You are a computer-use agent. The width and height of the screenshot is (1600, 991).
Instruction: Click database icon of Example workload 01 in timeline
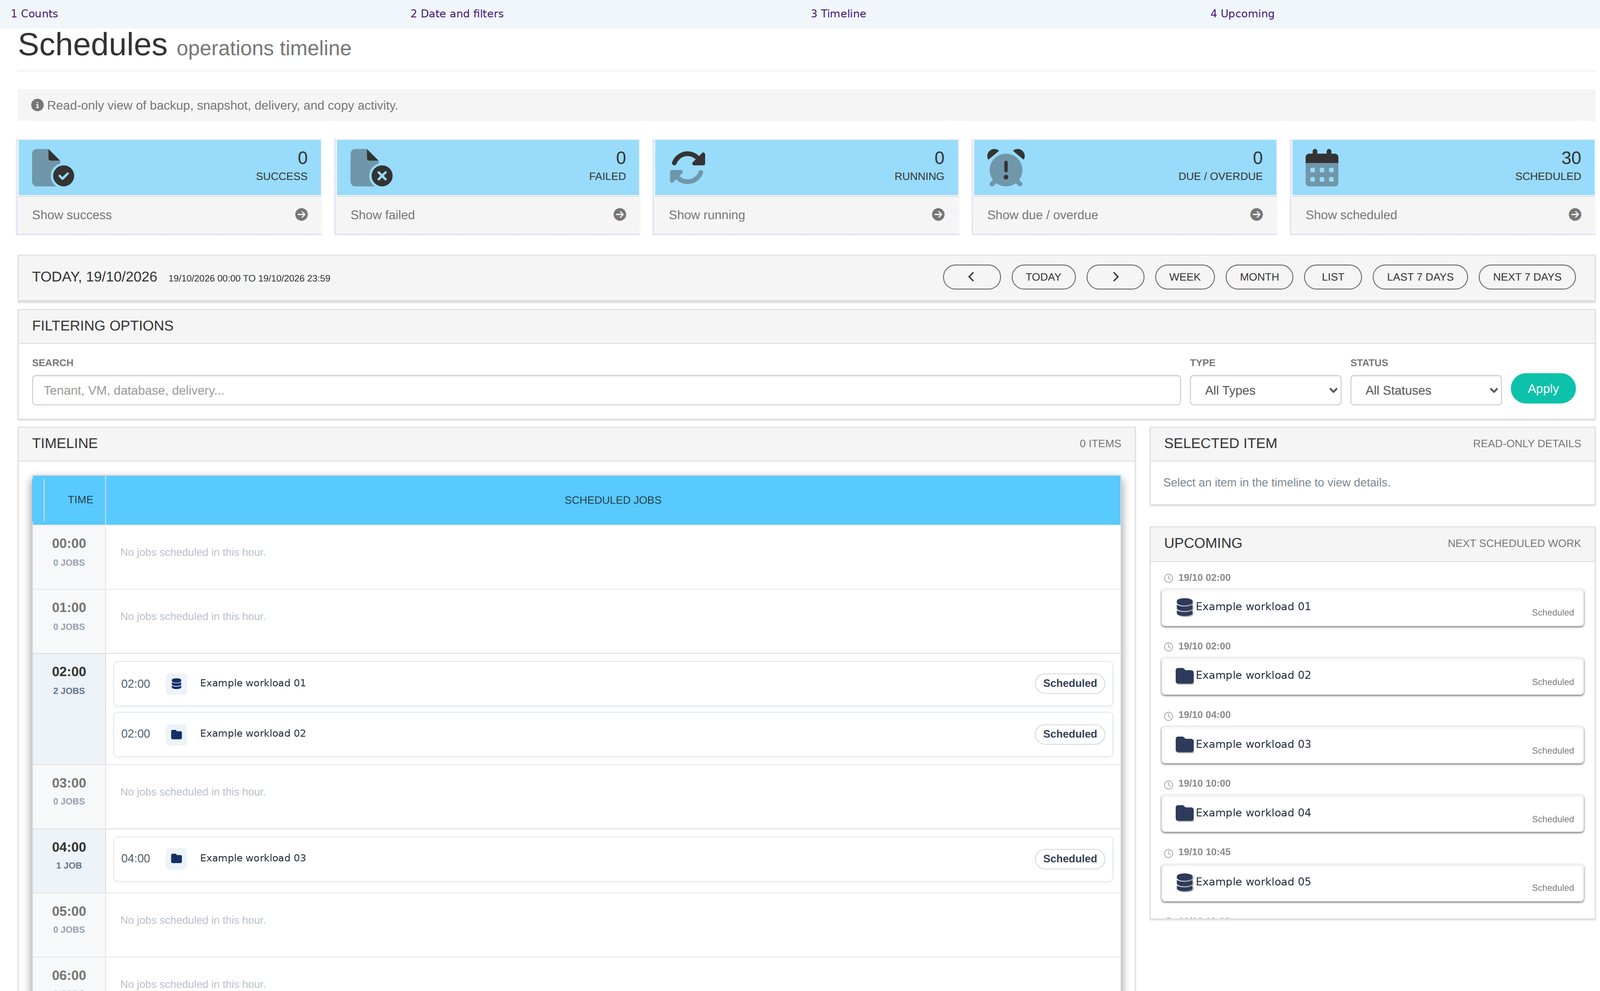coord(177,684)
